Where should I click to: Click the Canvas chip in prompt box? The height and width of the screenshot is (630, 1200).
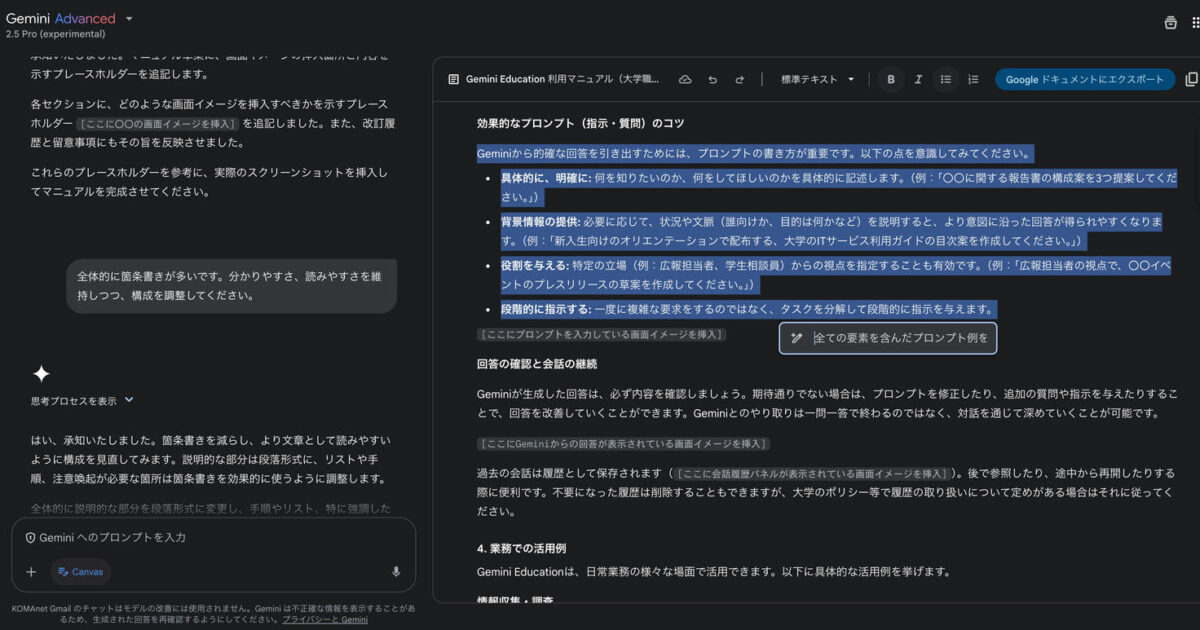point(80,572)
